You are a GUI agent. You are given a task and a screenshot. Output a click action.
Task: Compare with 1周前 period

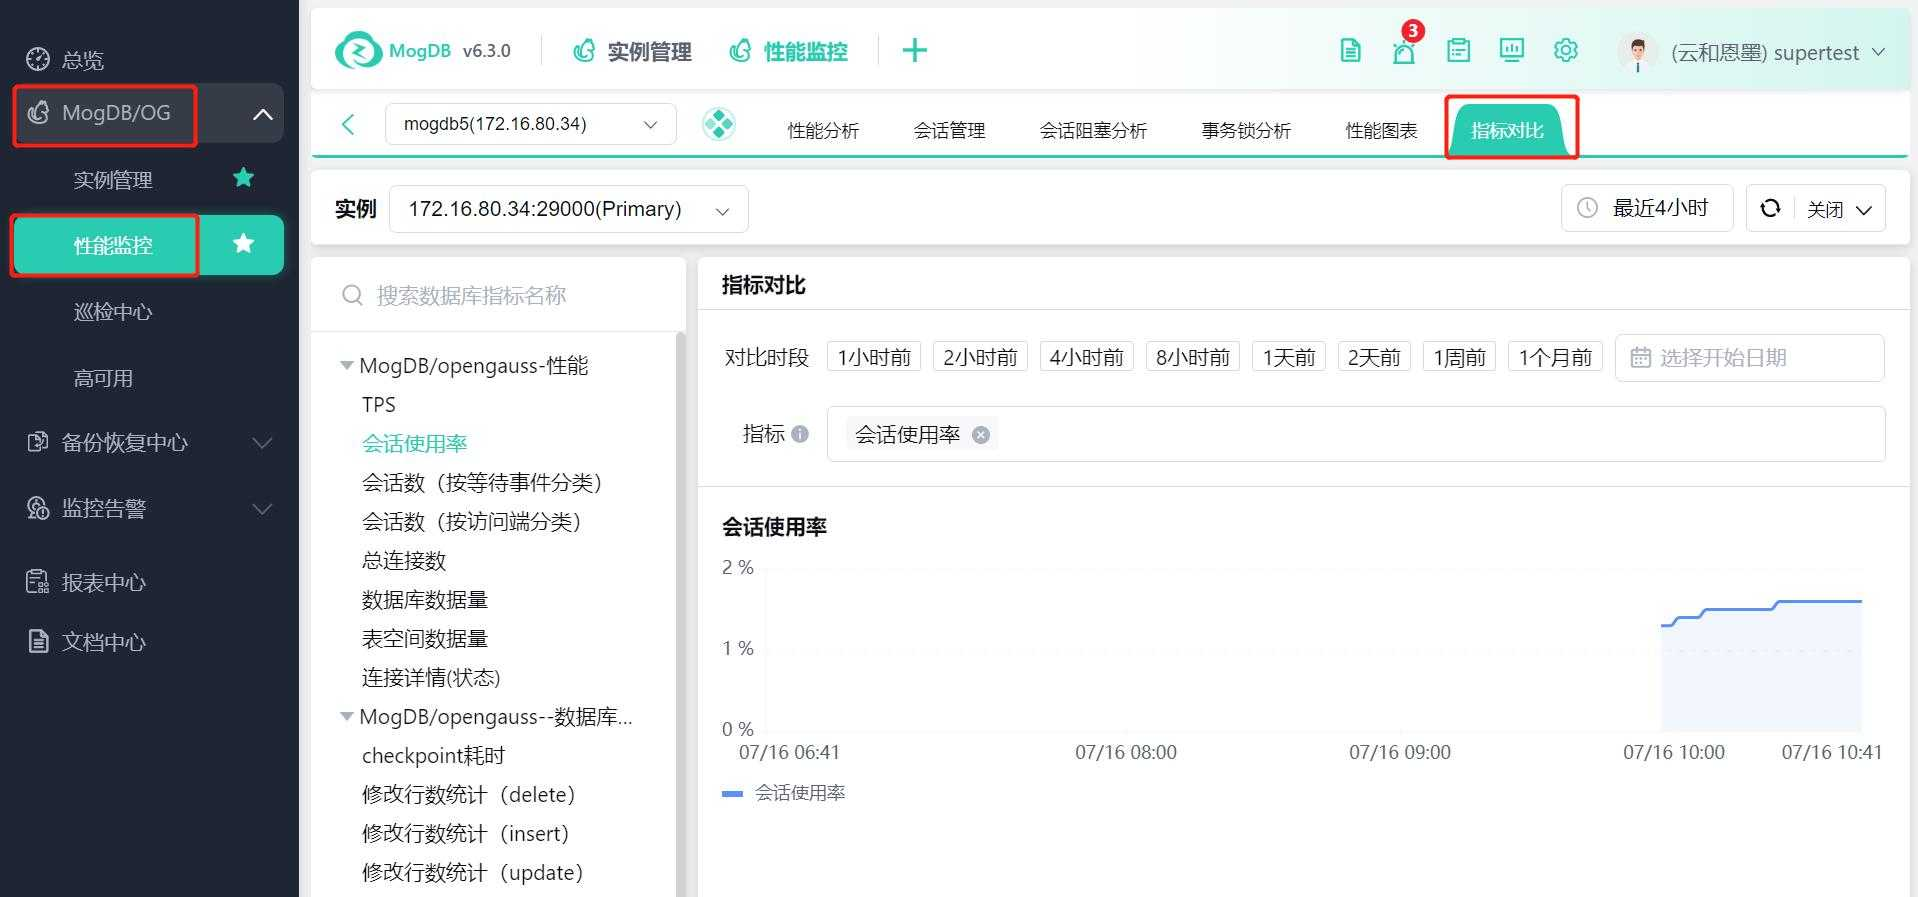point(1459,357)
